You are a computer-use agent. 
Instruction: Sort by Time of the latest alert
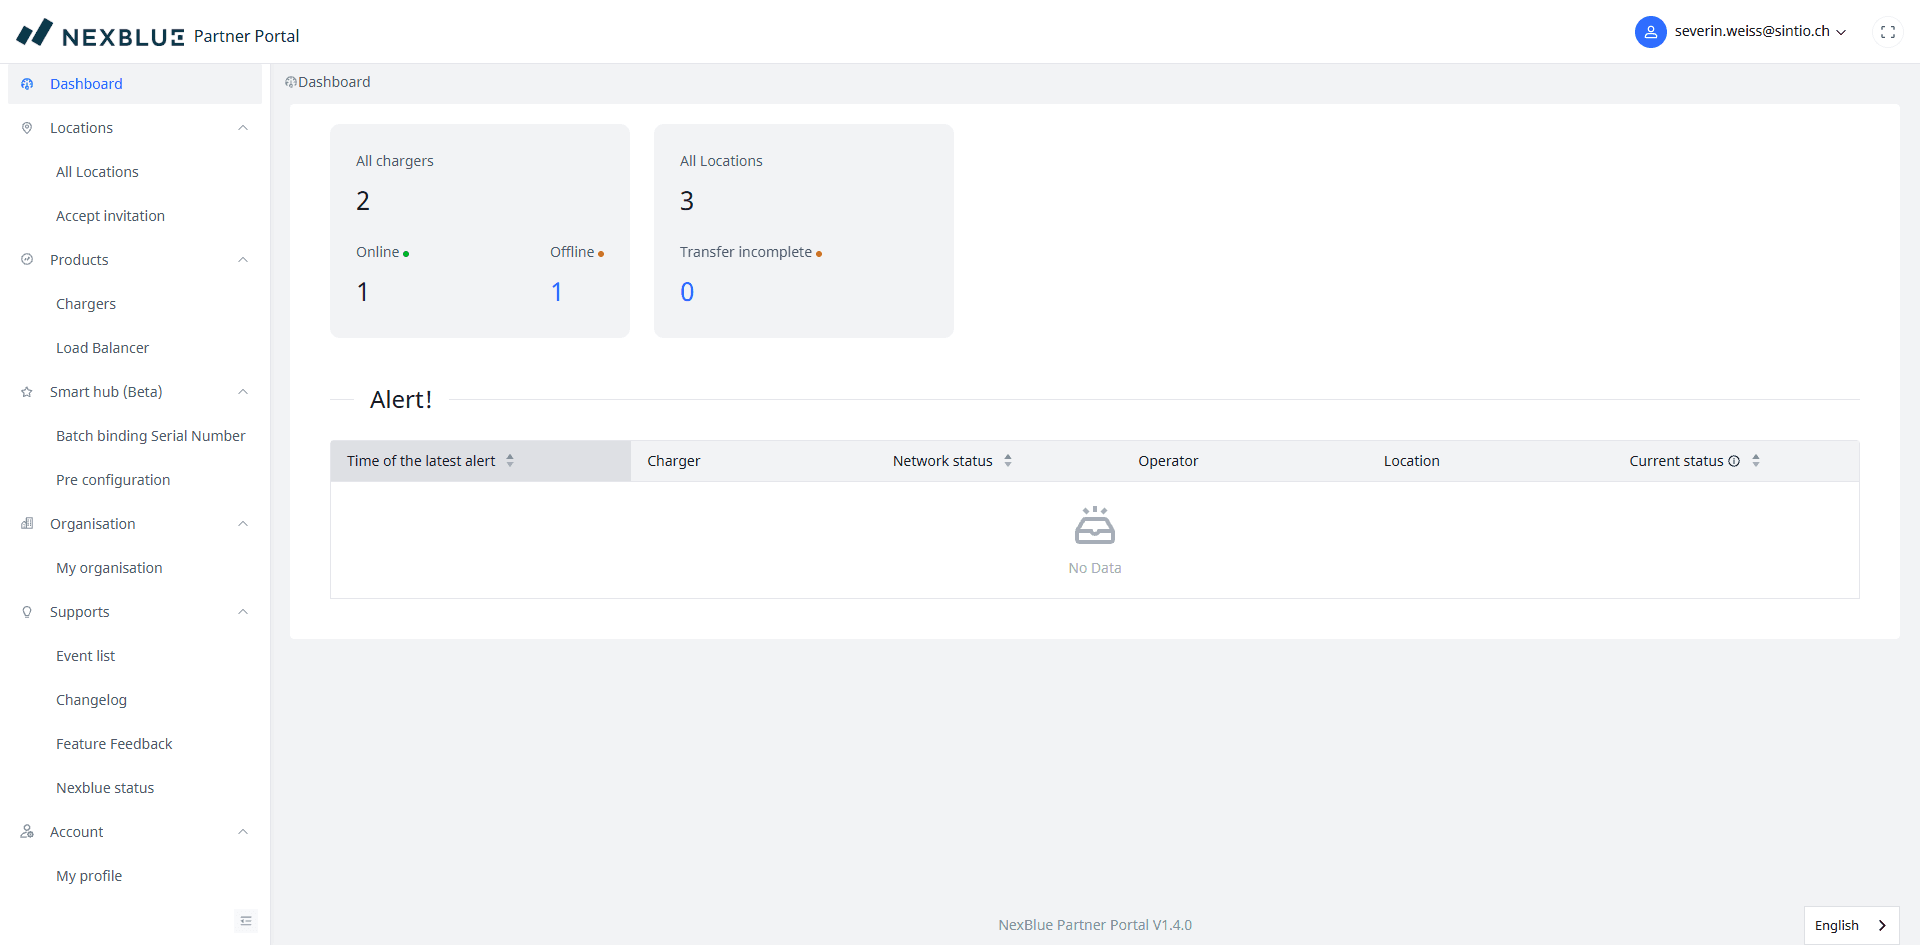pos(510,461)
